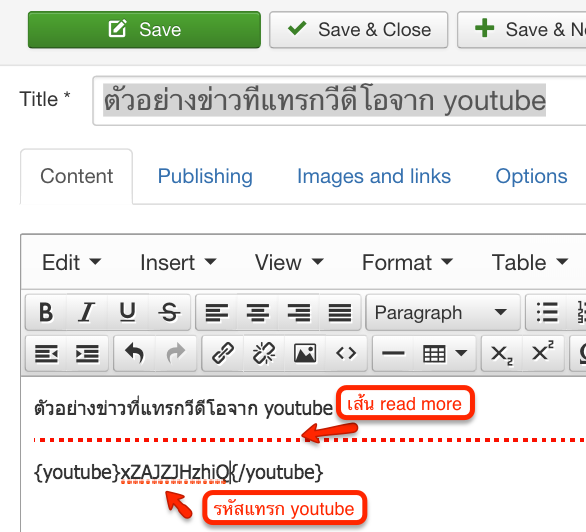
Task: Apply subscript formatting
Action: click(x=502, y=353)
